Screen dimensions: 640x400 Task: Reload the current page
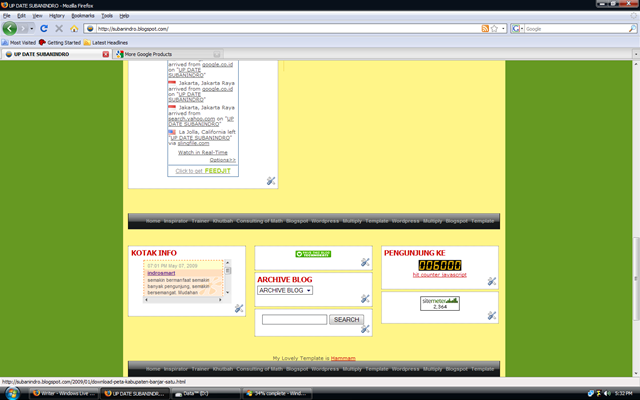coord(44,29)
